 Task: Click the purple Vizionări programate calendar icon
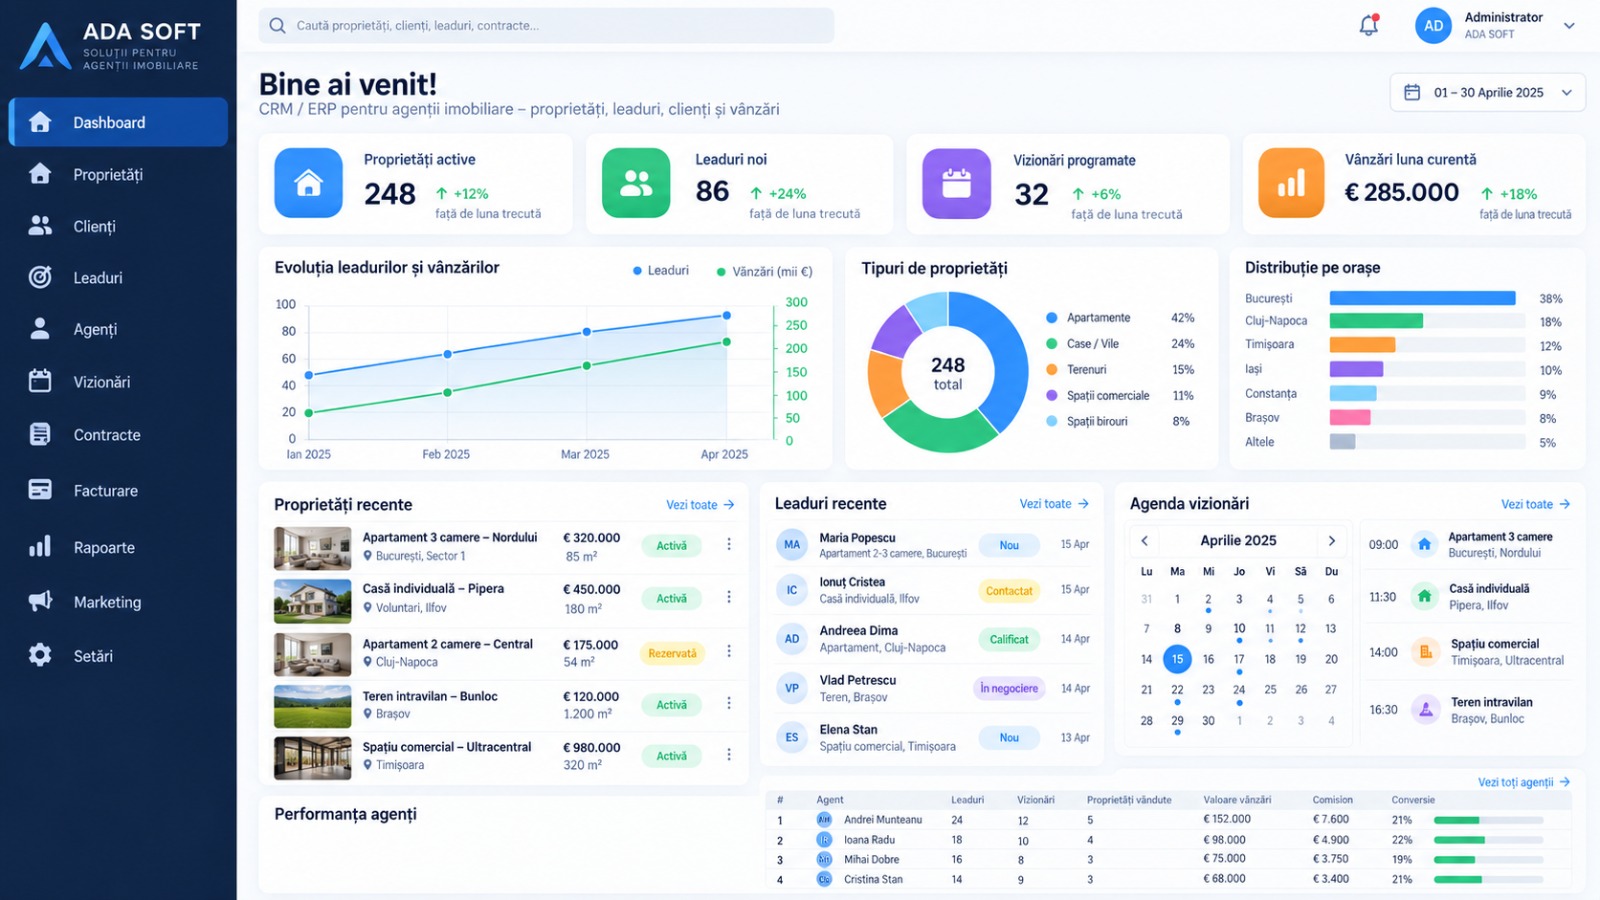(x=956, y=183)
